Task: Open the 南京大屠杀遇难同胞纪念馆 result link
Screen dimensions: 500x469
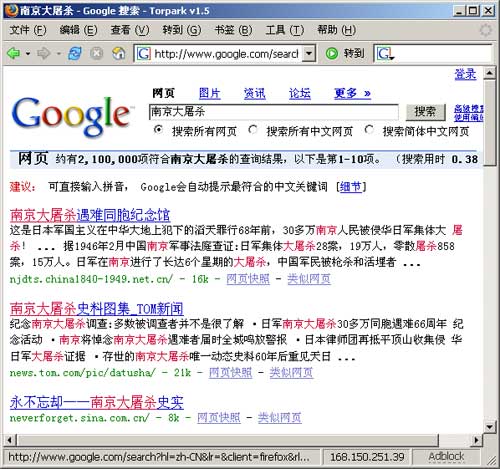Action: 90,215
